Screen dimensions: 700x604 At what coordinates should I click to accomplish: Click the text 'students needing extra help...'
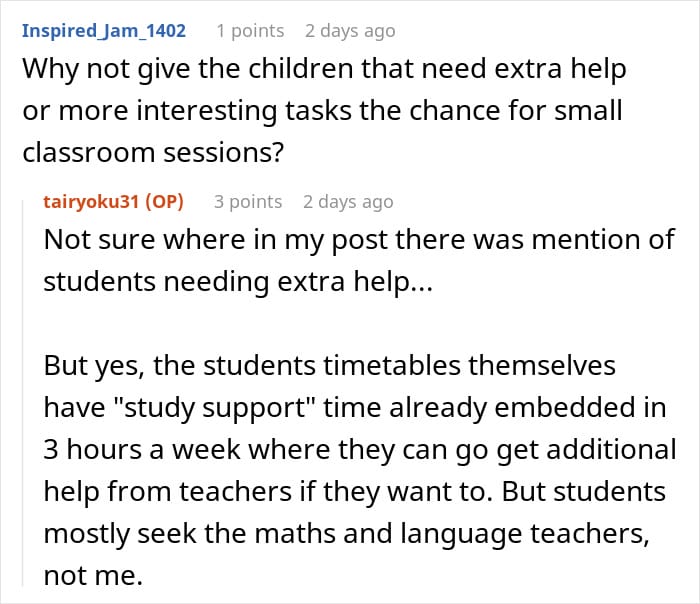click(x=238, y=282)
